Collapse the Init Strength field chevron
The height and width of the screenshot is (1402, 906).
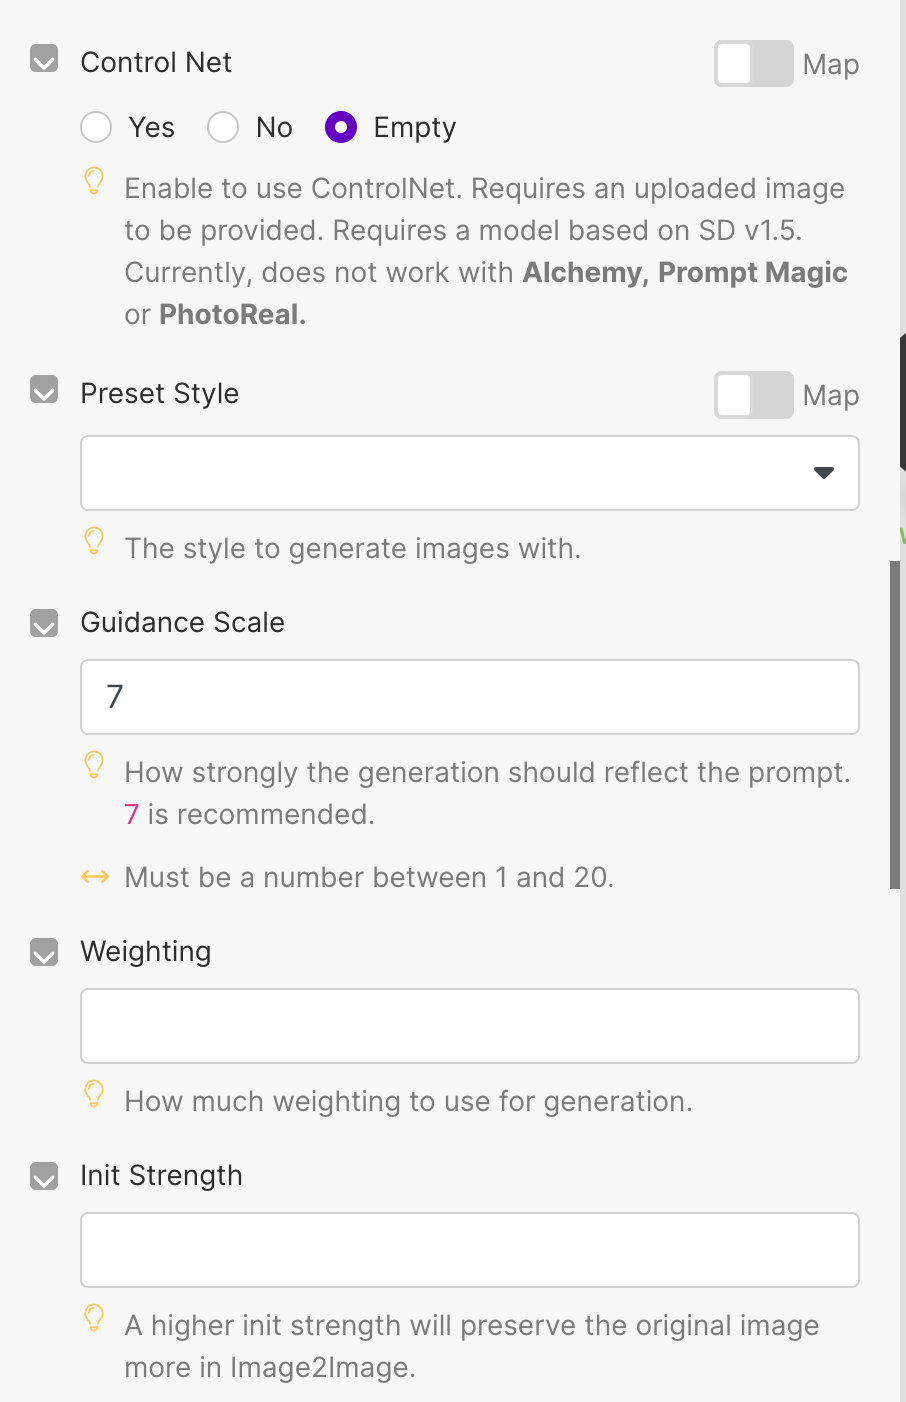[x=44, y=1176]
